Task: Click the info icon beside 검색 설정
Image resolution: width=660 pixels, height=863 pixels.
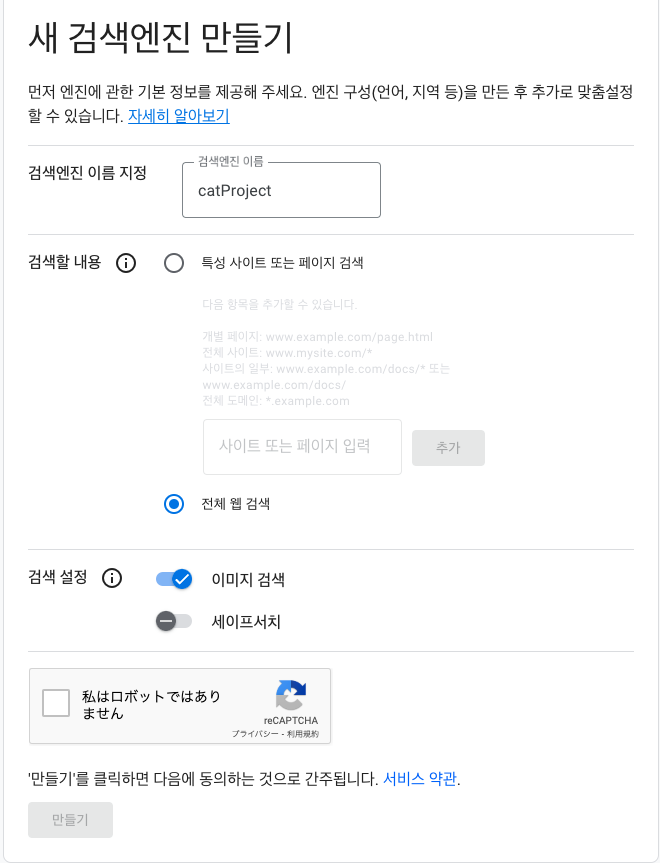Action: pos(112,578)
